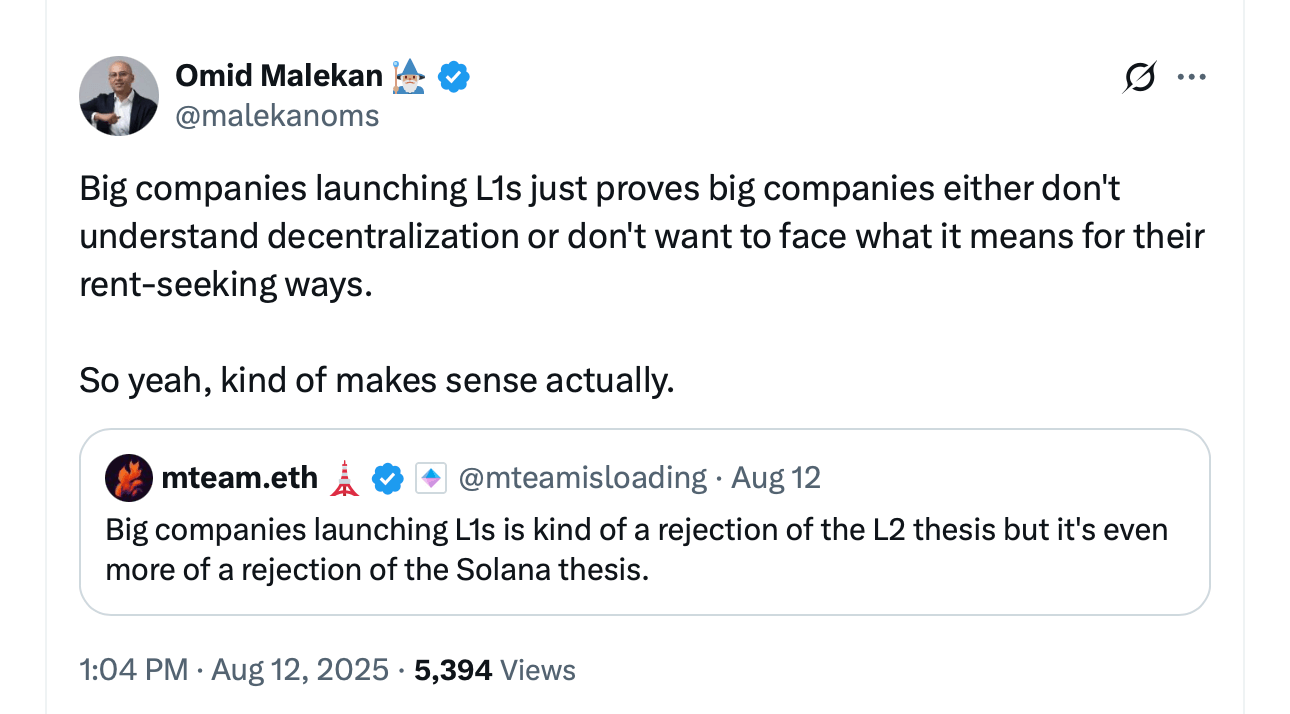
Task: Click the quoted post's Aug 12 date
Action: (776, 478)
